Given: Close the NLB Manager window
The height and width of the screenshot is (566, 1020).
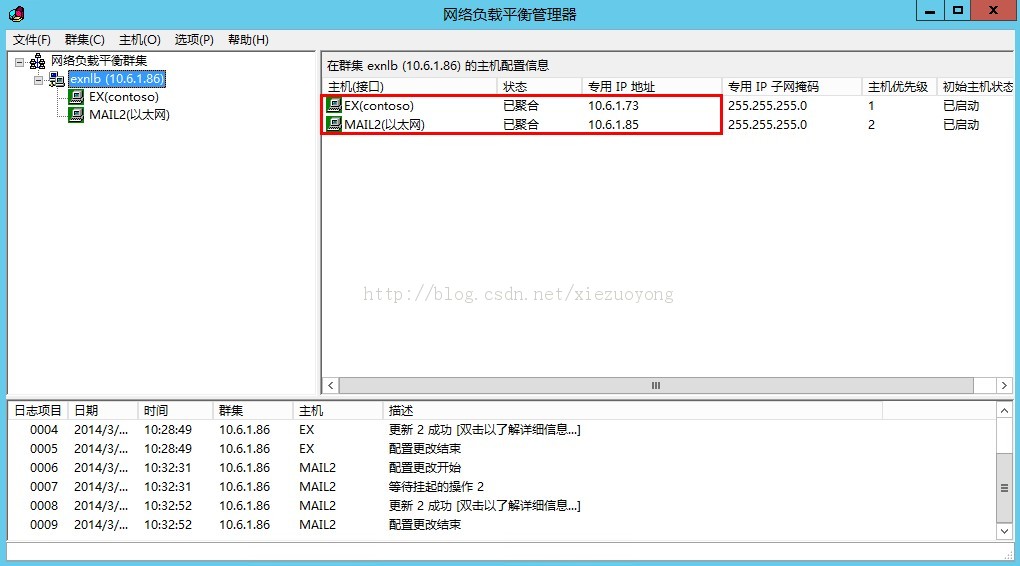Looking at the screenshot, I should coord(993,11).
